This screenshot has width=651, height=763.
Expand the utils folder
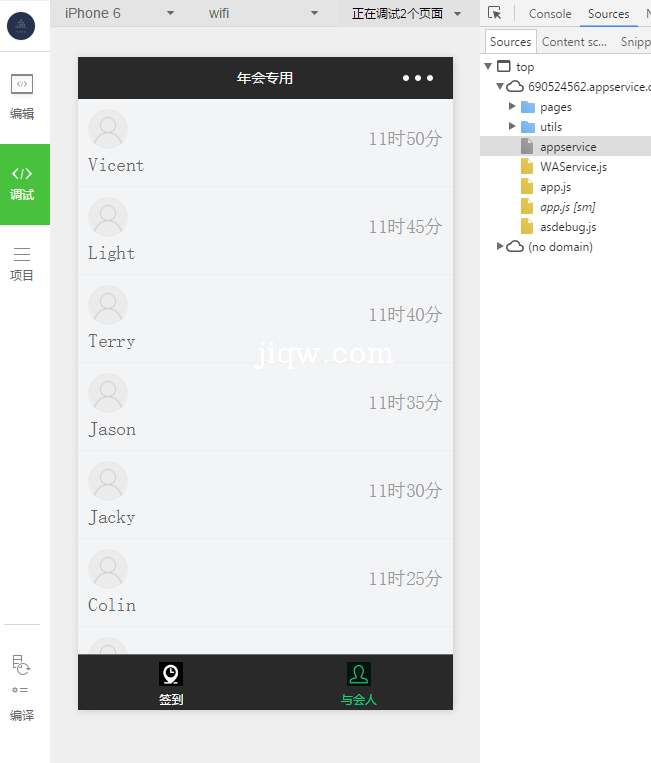pyautogui.click(x=513, y=127)
